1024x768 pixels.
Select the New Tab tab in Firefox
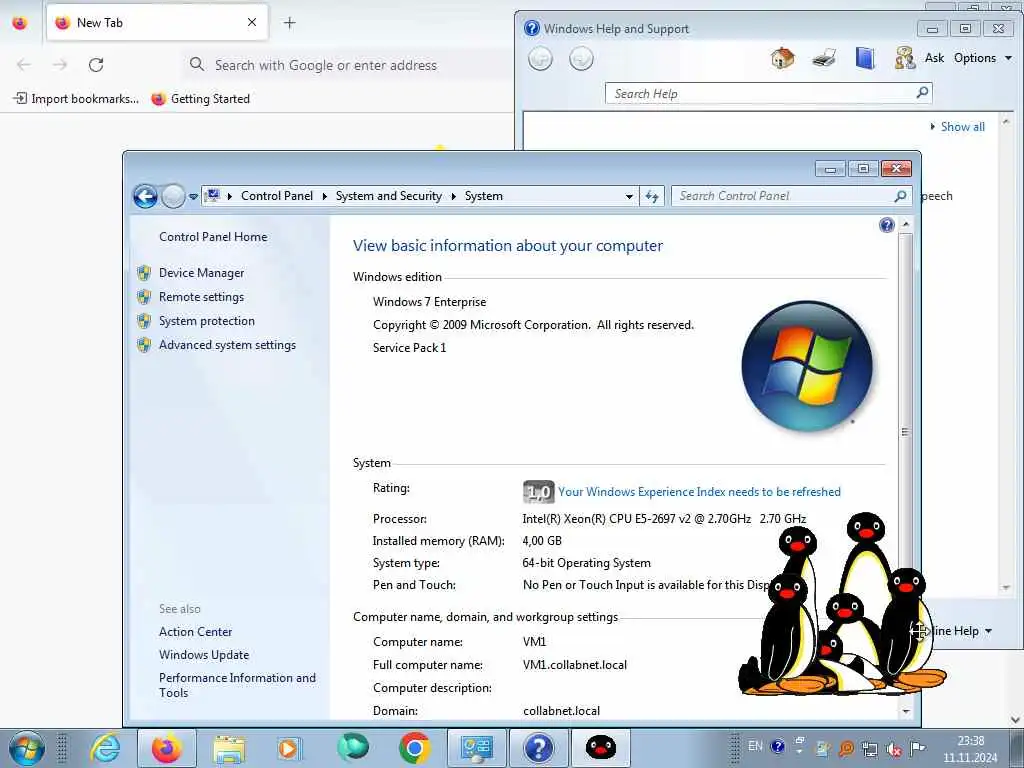click(157, 23)
